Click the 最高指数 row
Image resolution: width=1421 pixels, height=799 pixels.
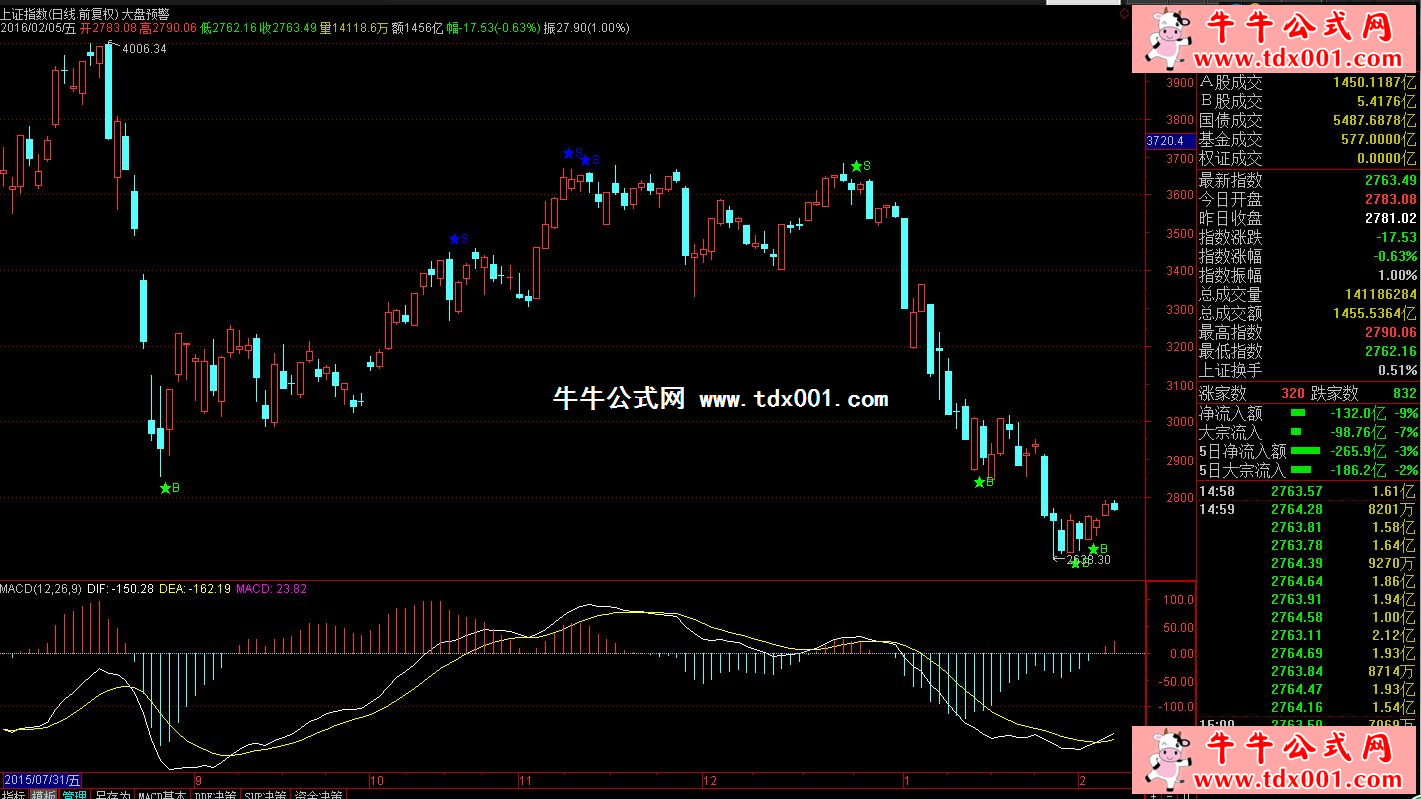(1308, 333)
